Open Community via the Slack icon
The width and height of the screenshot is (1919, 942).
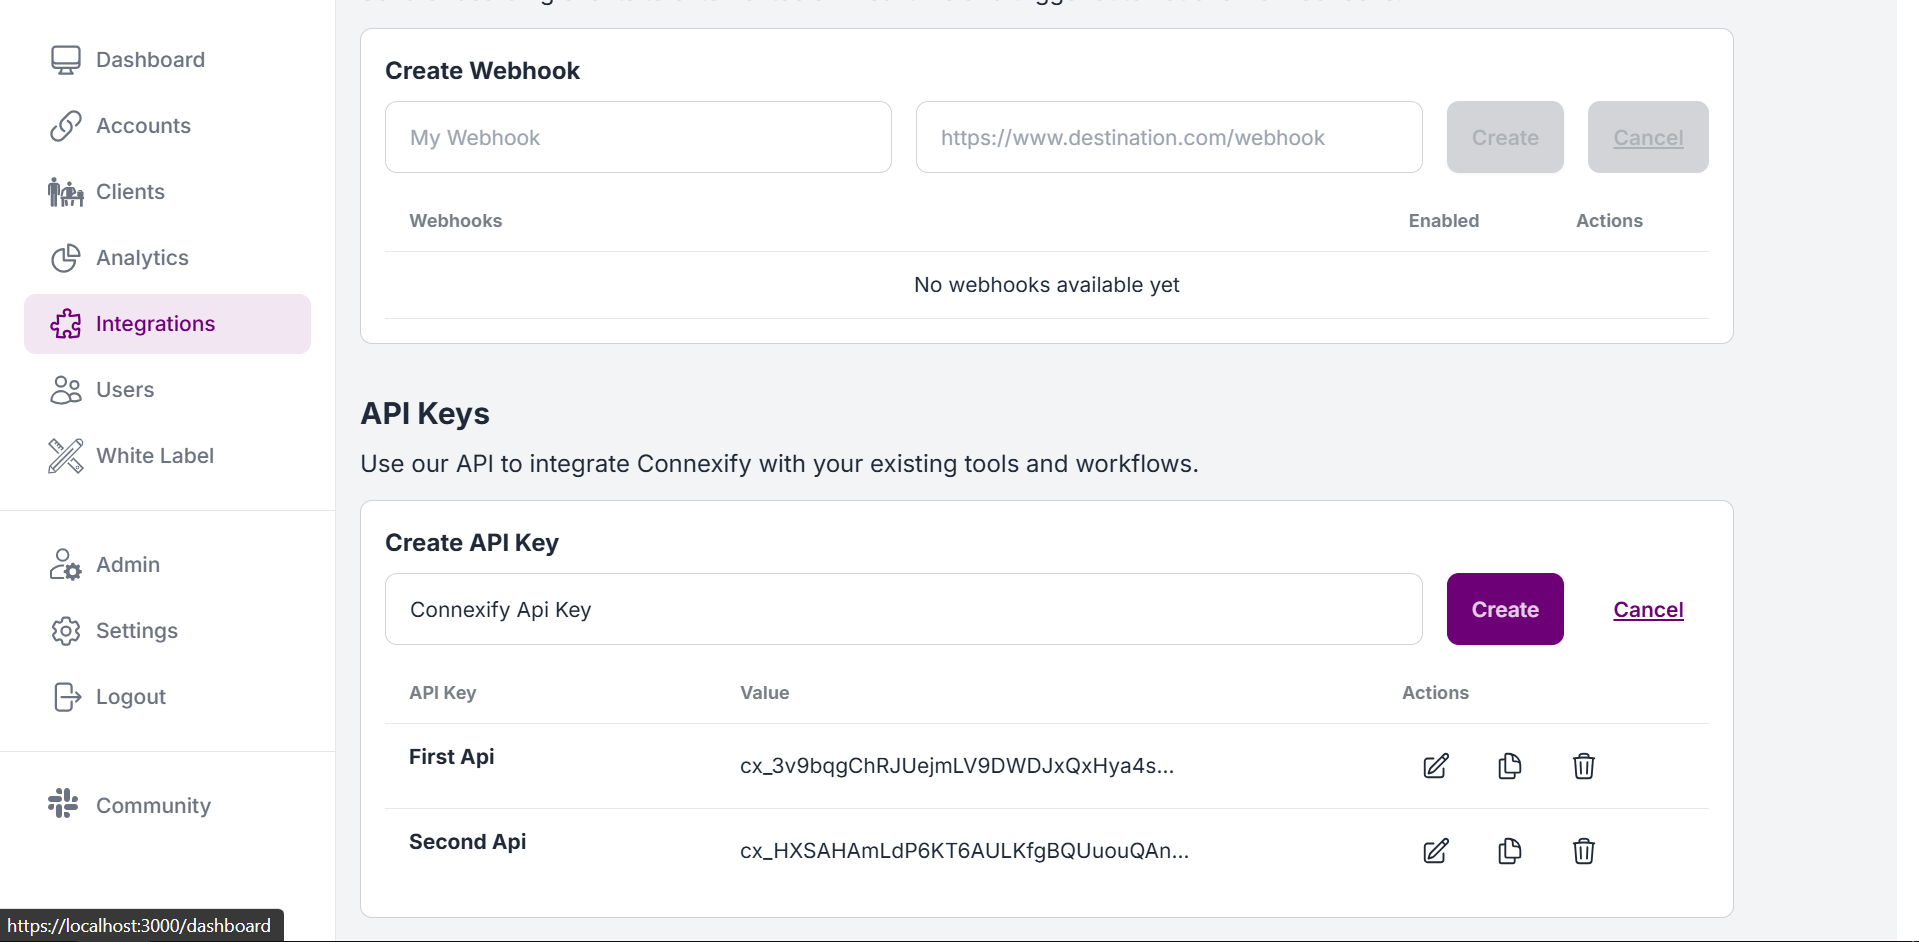(62, 804)
